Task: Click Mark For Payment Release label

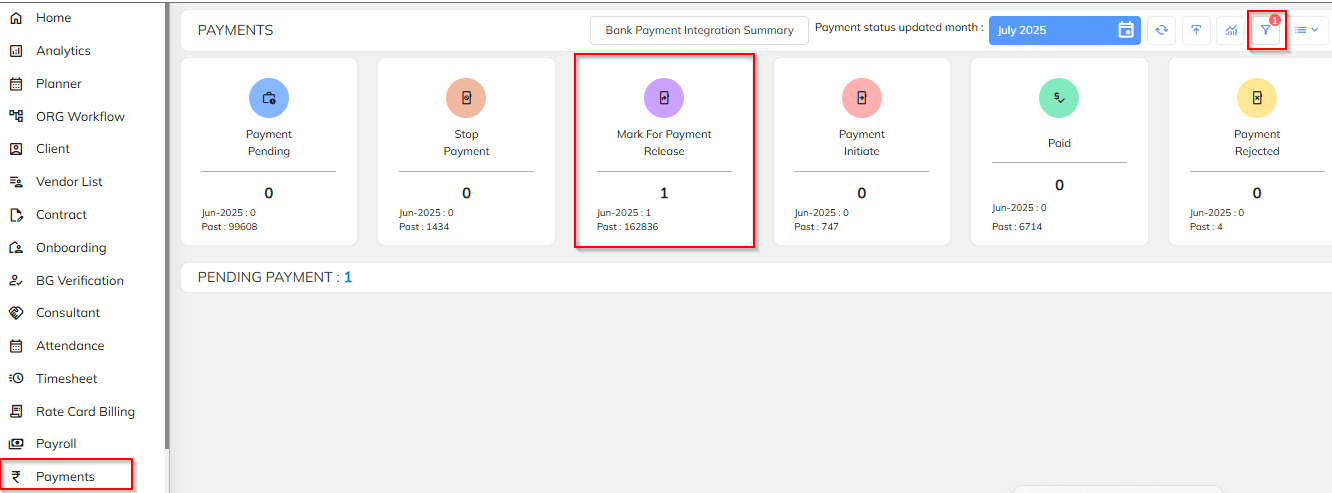Action: (664, 143)
